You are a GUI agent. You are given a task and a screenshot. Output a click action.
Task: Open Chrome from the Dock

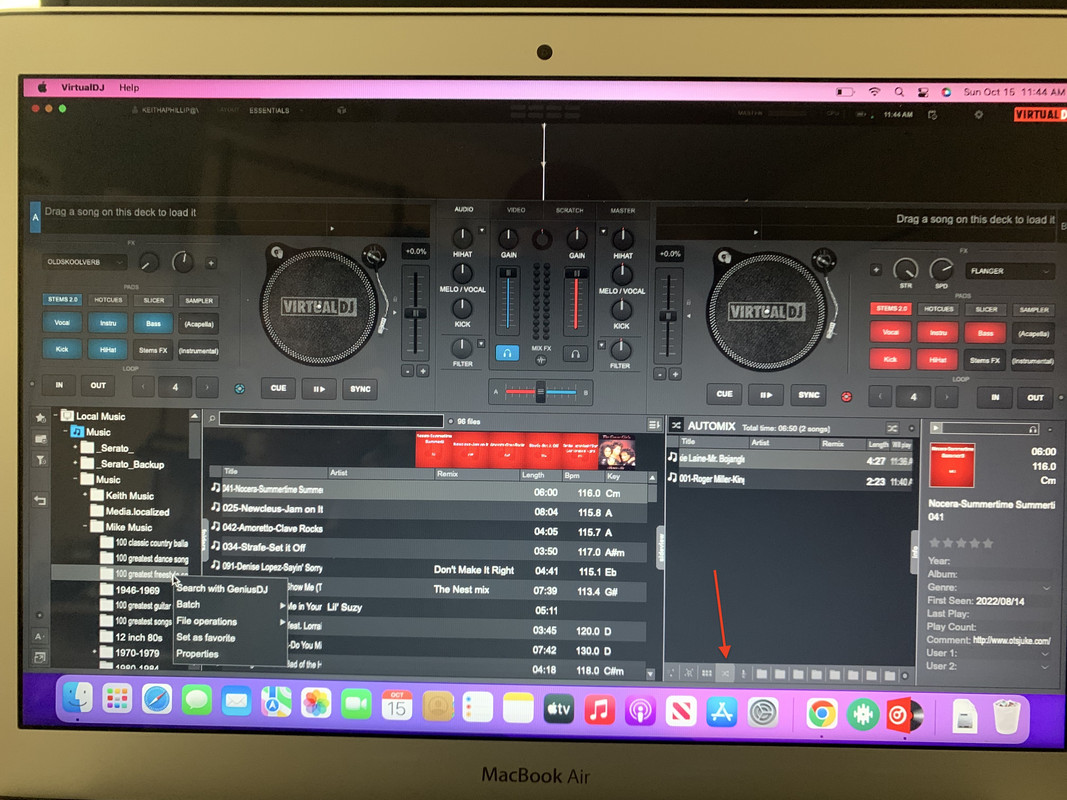(821, 713)
